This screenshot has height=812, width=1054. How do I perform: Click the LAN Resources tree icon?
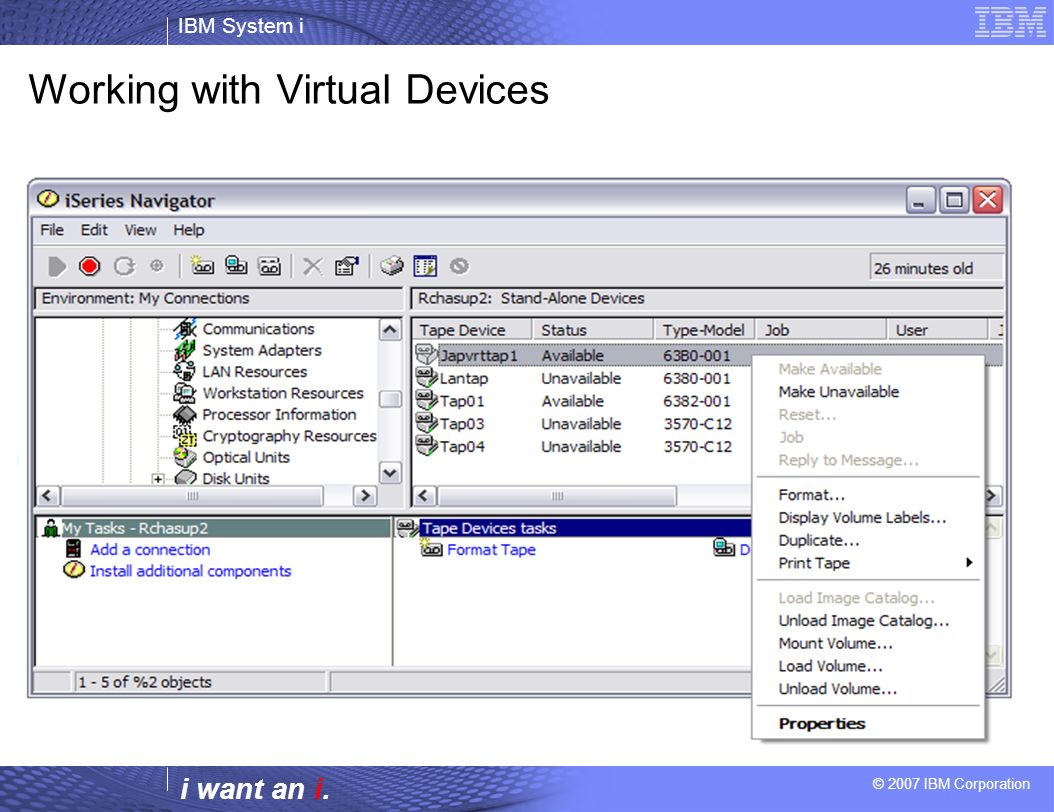[x=185, y=372]
